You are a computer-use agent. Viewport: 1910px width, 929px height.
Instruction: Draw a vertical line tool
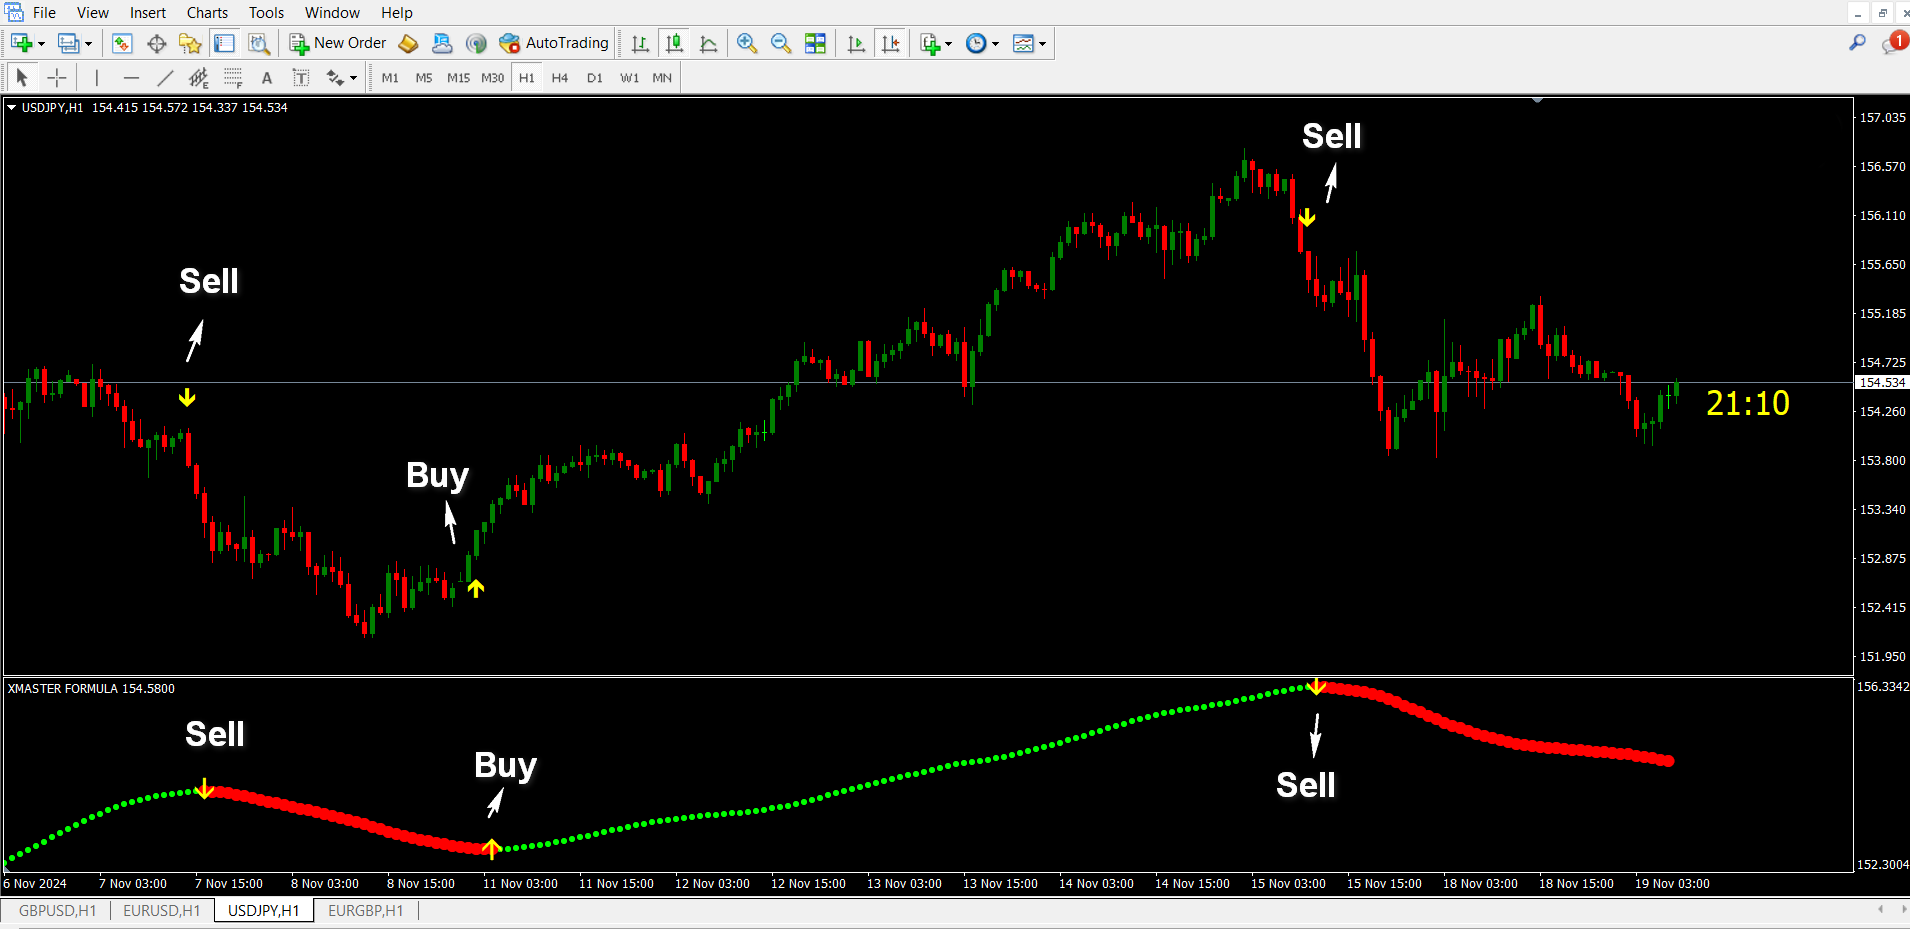click(x=97, y=77)
